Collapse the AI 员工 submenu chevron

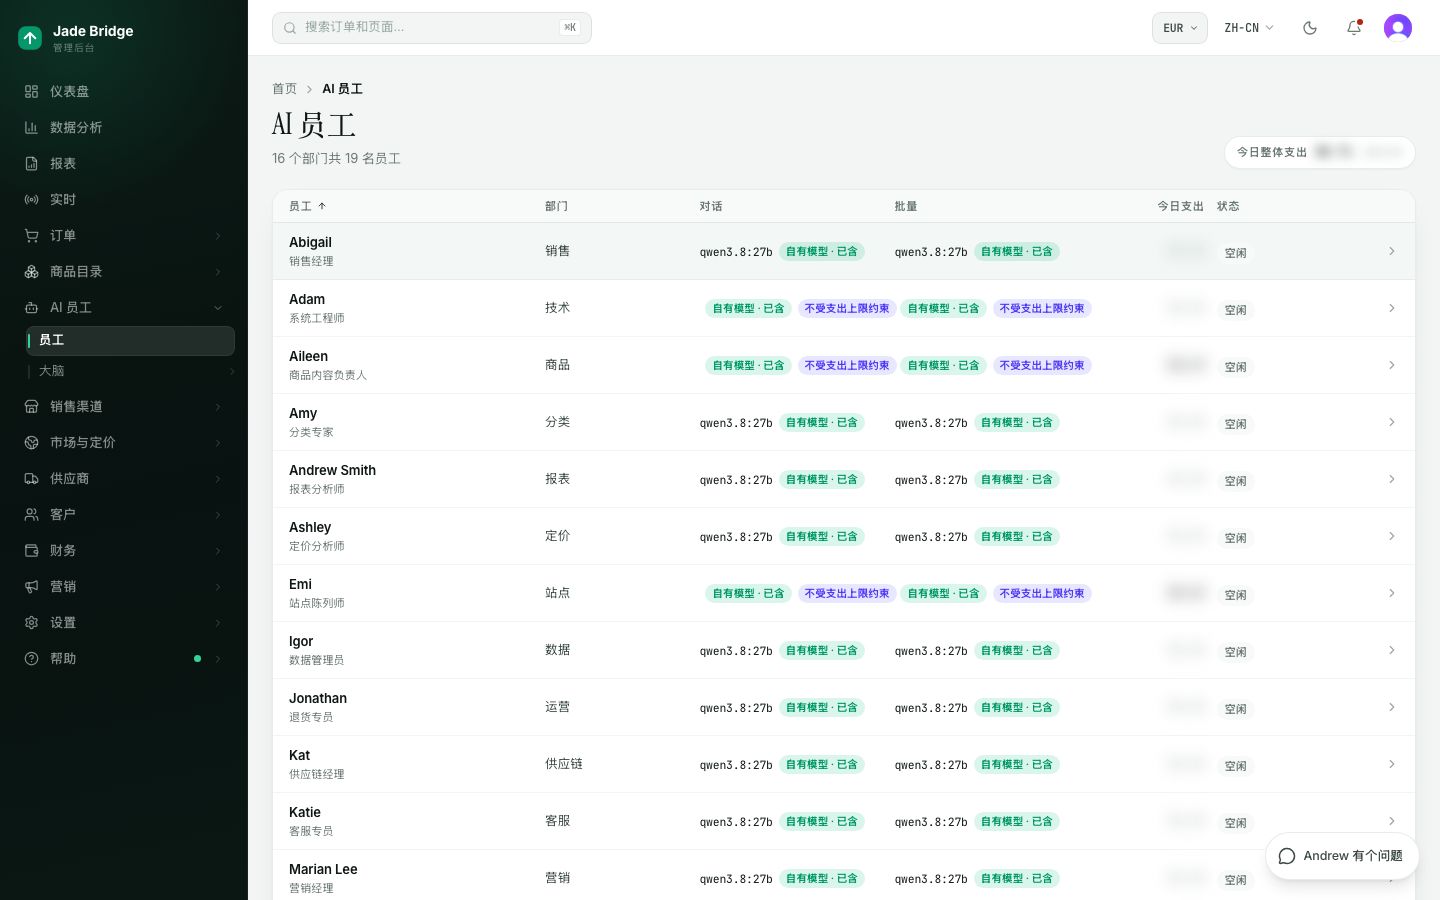tap(218, 308)
